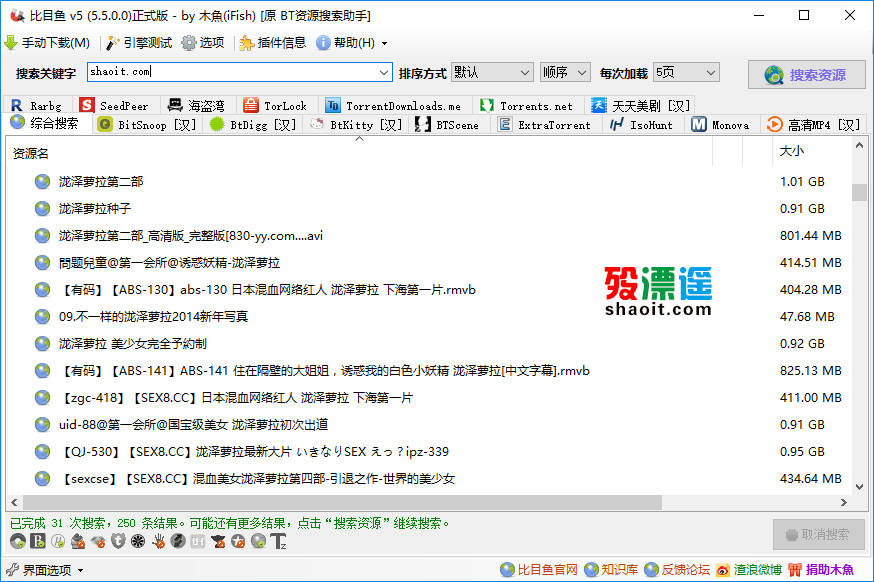
Task: Switch to the TorLock tab
Action: 276,105
